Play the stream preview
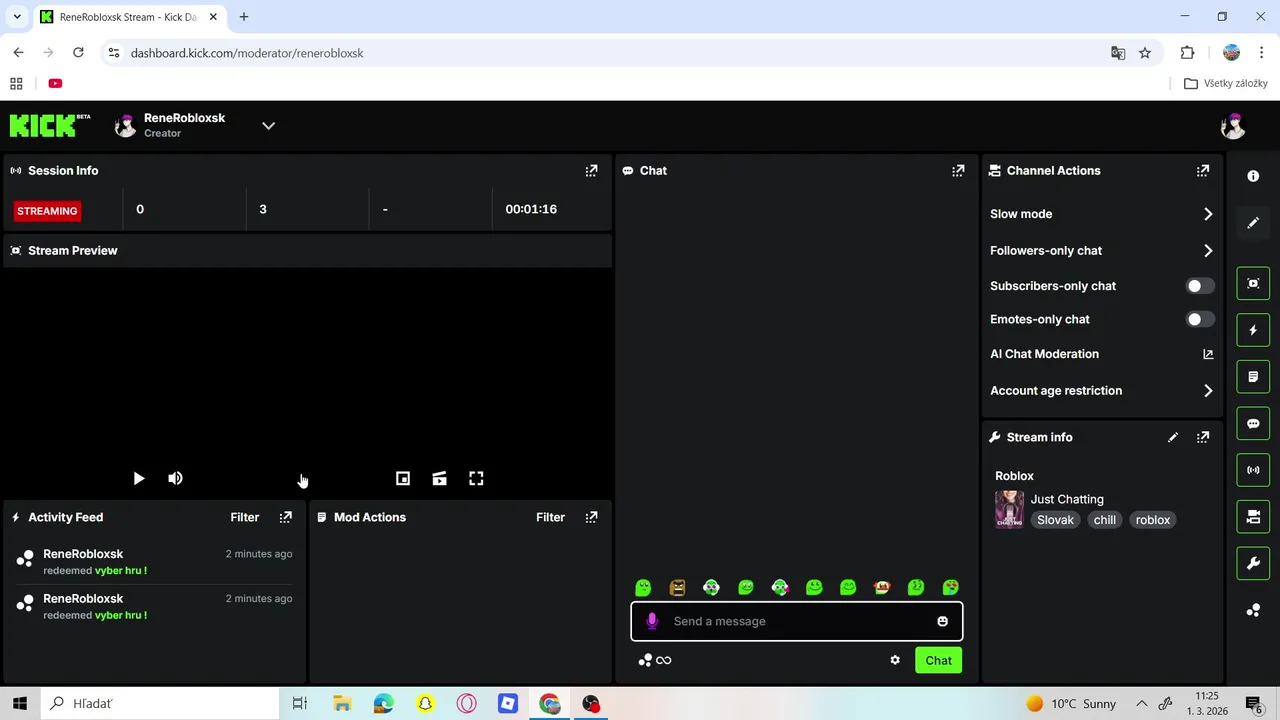Viewport: 1280px width, 720px height. point(139,479)
